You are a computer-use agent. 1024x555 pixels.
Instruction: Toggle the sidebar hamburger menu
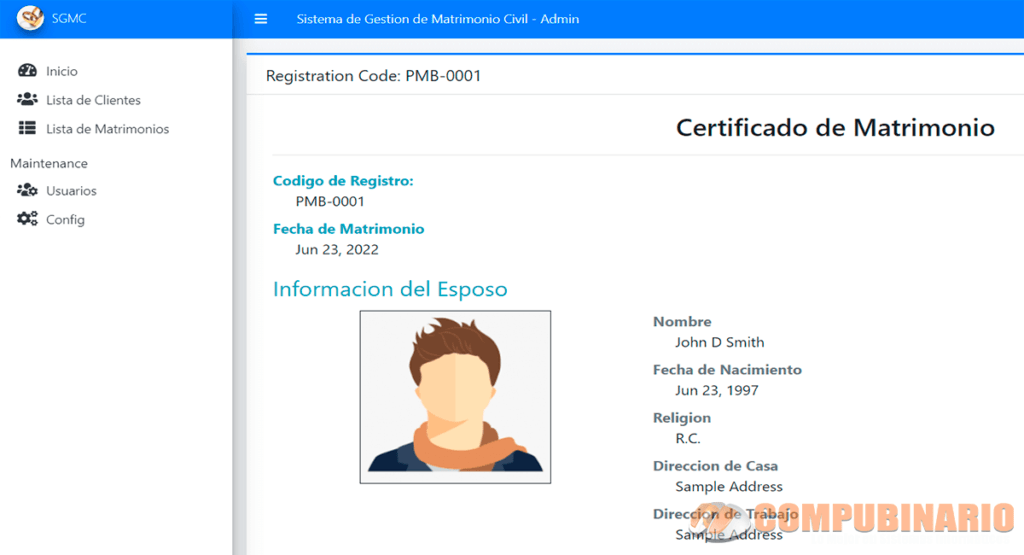(261, 19)
